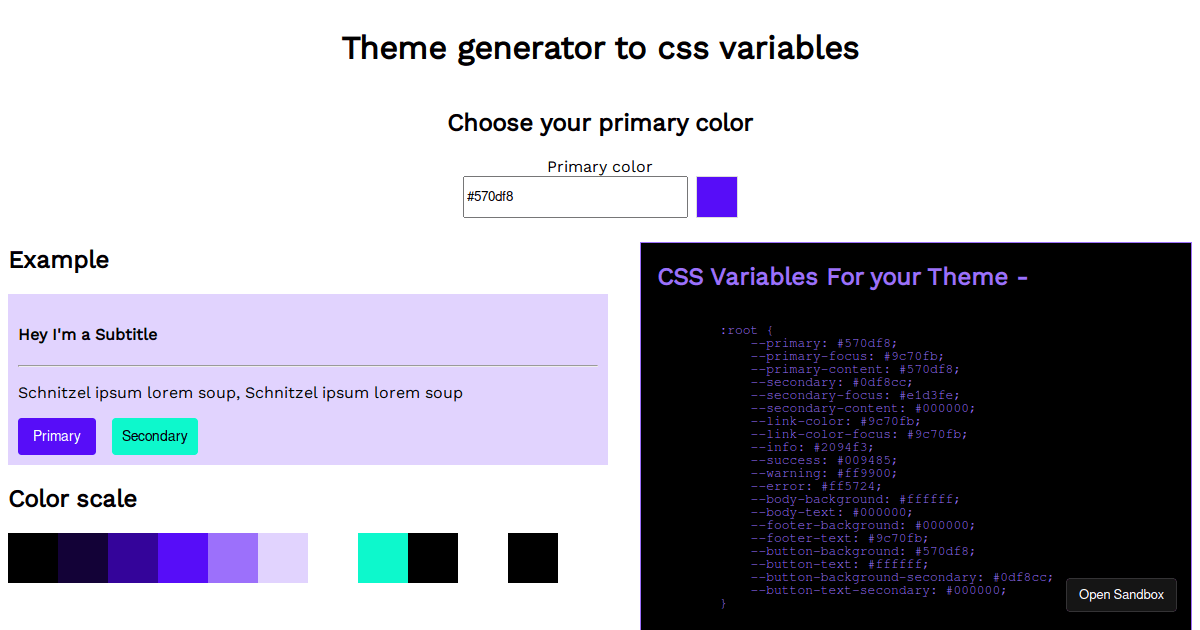This screenshot has height=630, width=1200.
Task: Click the primary color hex input field
Action: (575, 197)
